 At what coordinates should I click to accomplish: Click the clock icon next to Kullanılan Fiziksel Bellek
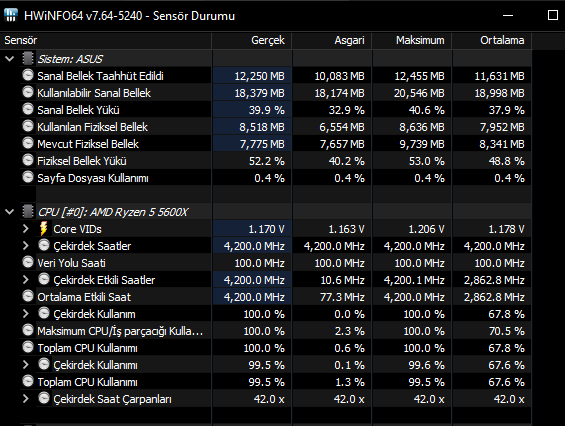tap(28, 126)
